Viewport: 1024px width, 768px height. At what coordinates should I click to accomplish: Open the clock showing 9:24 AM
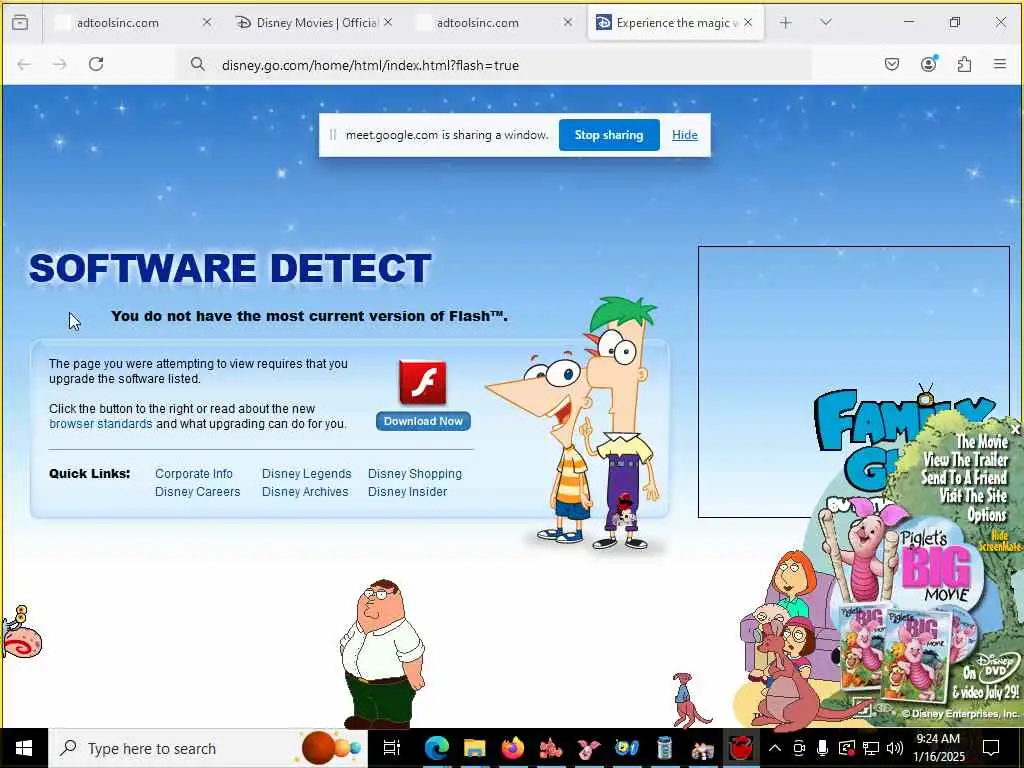[x=938, y=748]
